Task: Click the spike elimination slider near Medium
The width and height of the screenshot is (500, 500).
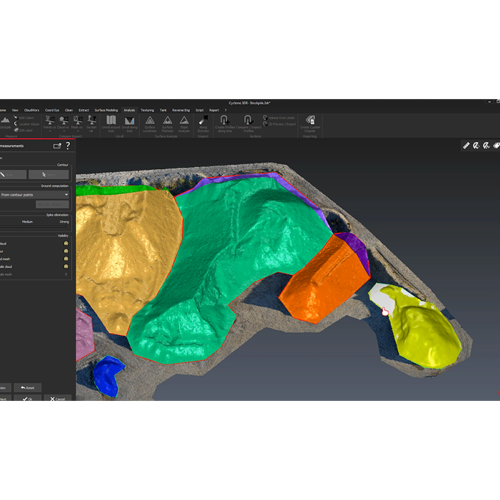Action: [x=27, y=227]
